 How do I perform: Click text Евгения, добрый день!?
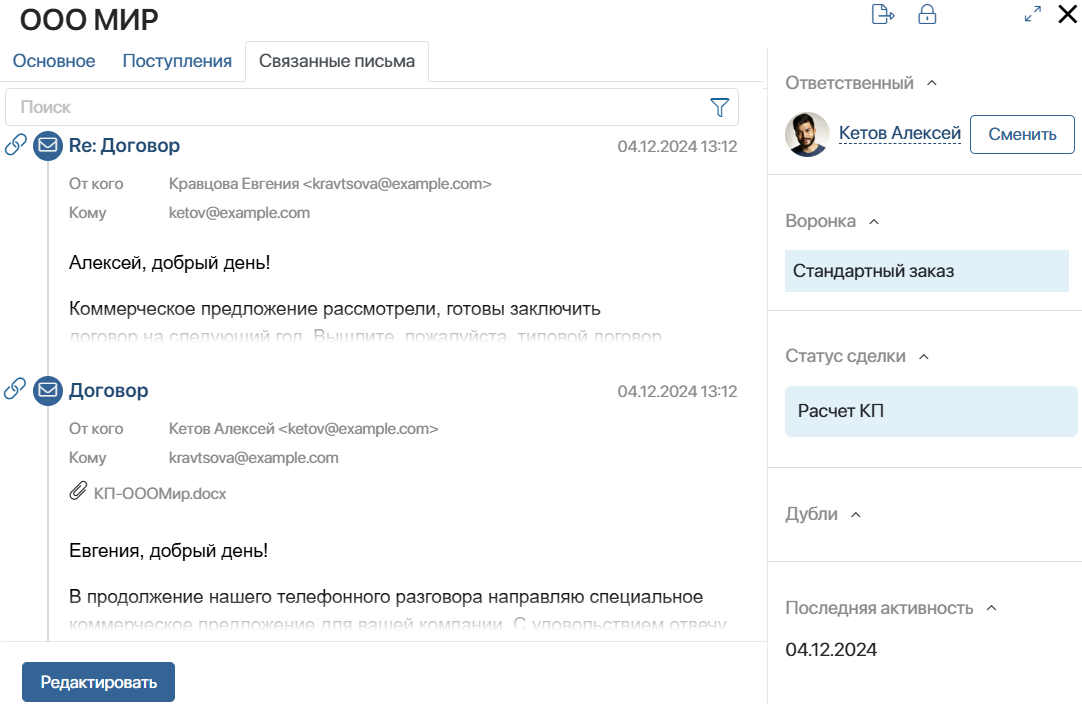pyautogui.click(x=168, y=551)
